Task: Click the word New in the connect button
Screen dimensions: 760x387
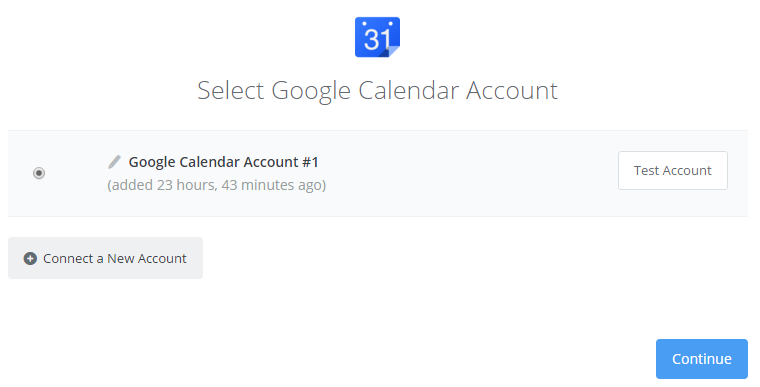Action: point(120,258)
